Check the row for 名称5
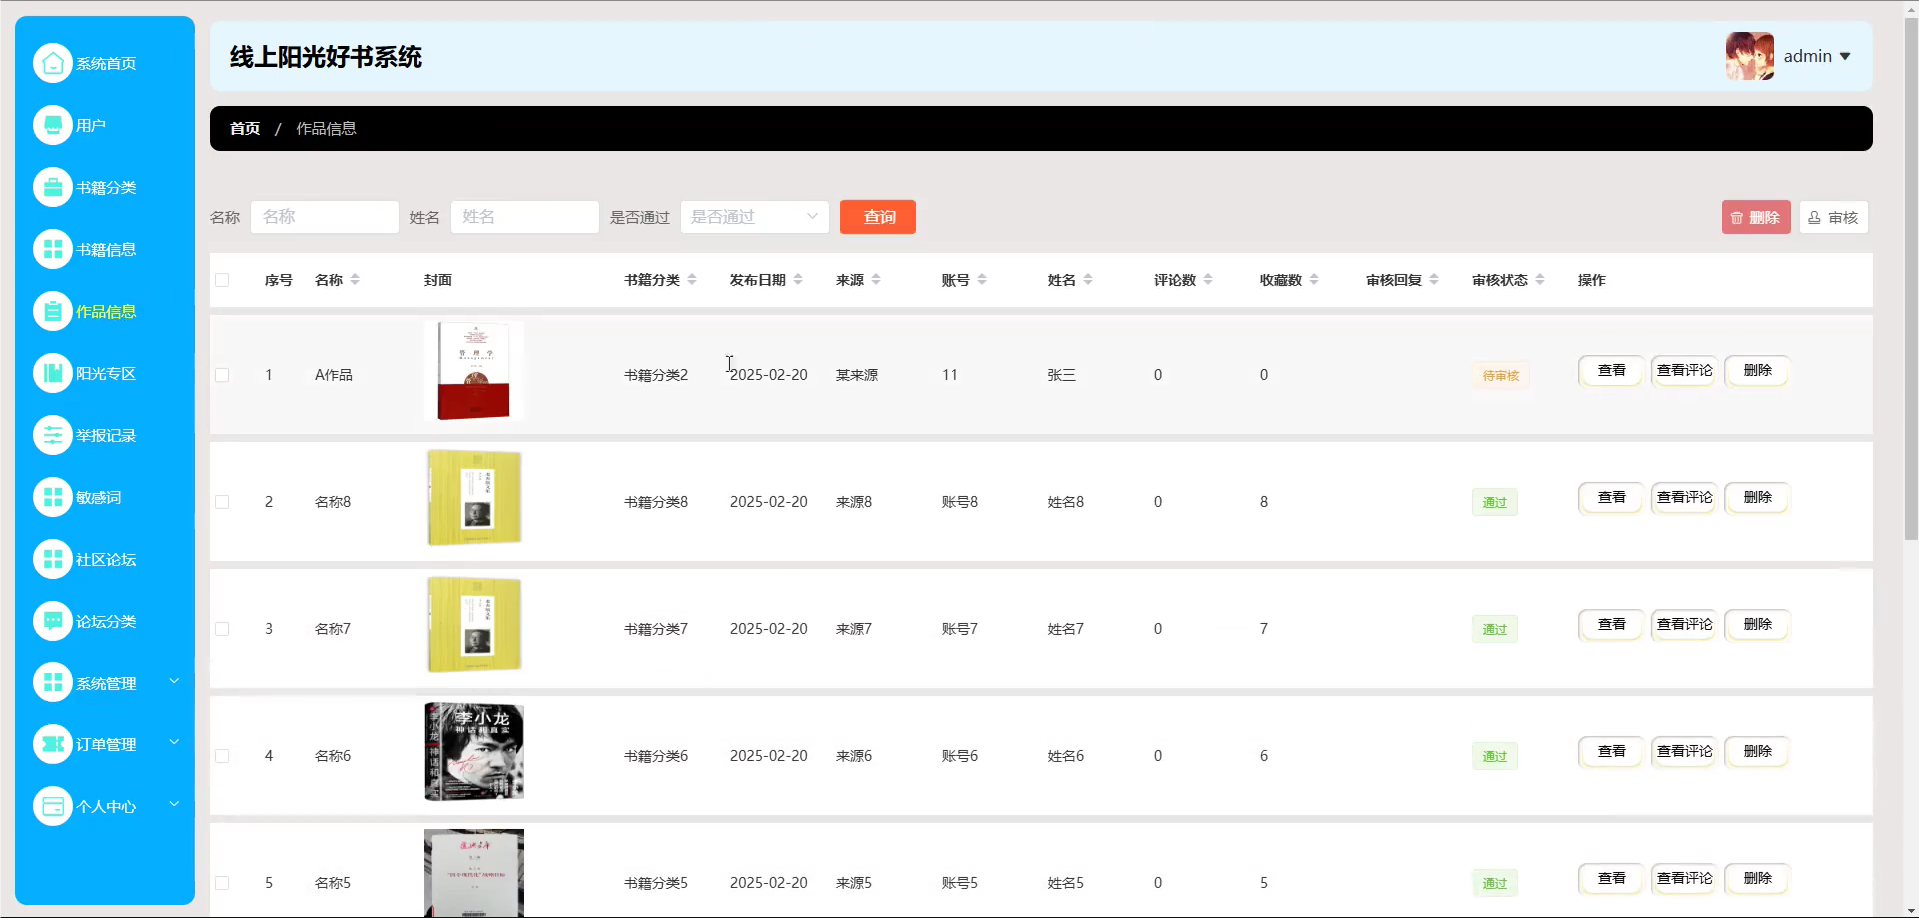1919x918 pixels. tap(222, 883)
